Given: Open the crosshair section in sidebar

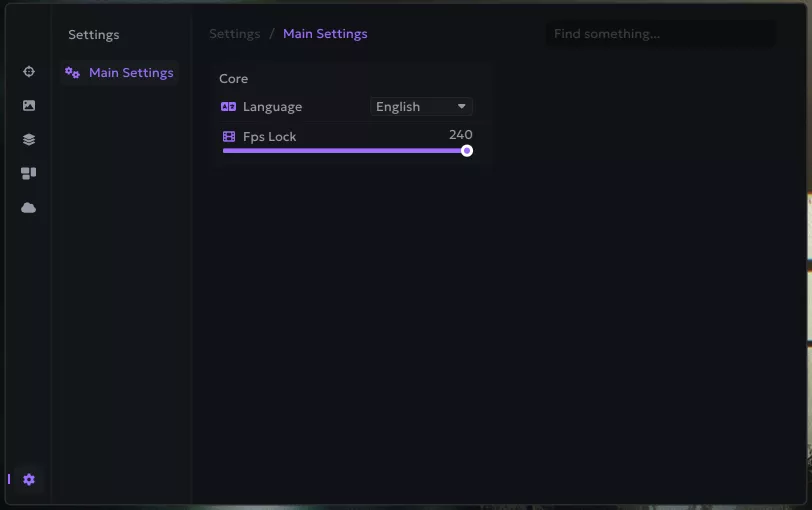Looking at the screenshot, I should pyautogui.click(x=29, y=72).
